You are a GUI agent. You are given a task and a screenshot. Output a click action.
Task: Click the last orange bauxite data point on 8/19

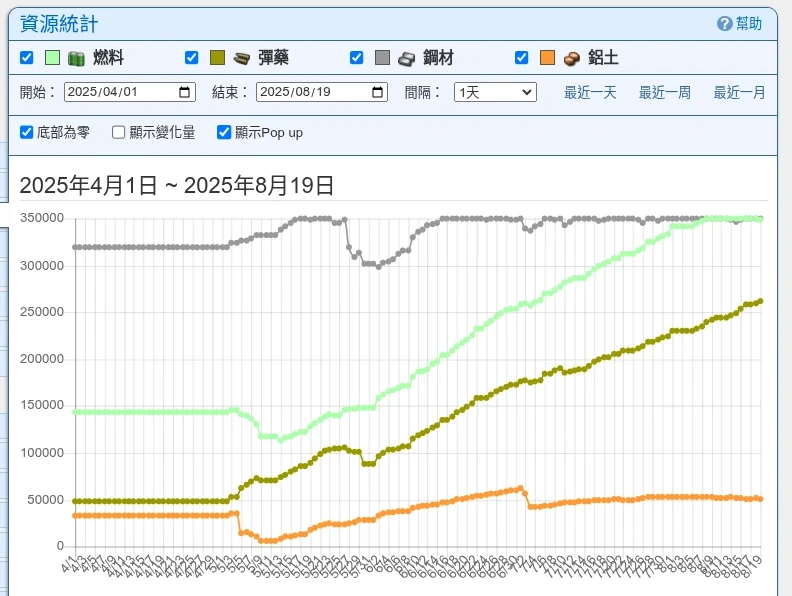click(x=761, y=499)
